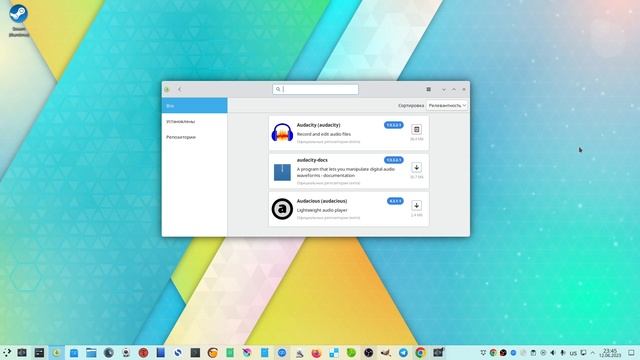The width and height of the screenshot is (640, 360).
Task: Click the green round icon in the taskbar
Action: click(x=351, y=352)
